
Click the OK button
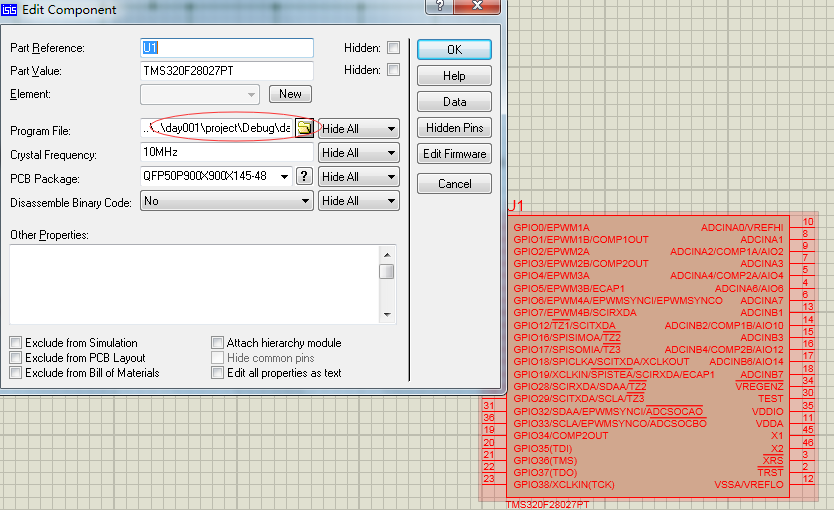tap(454, 49)
